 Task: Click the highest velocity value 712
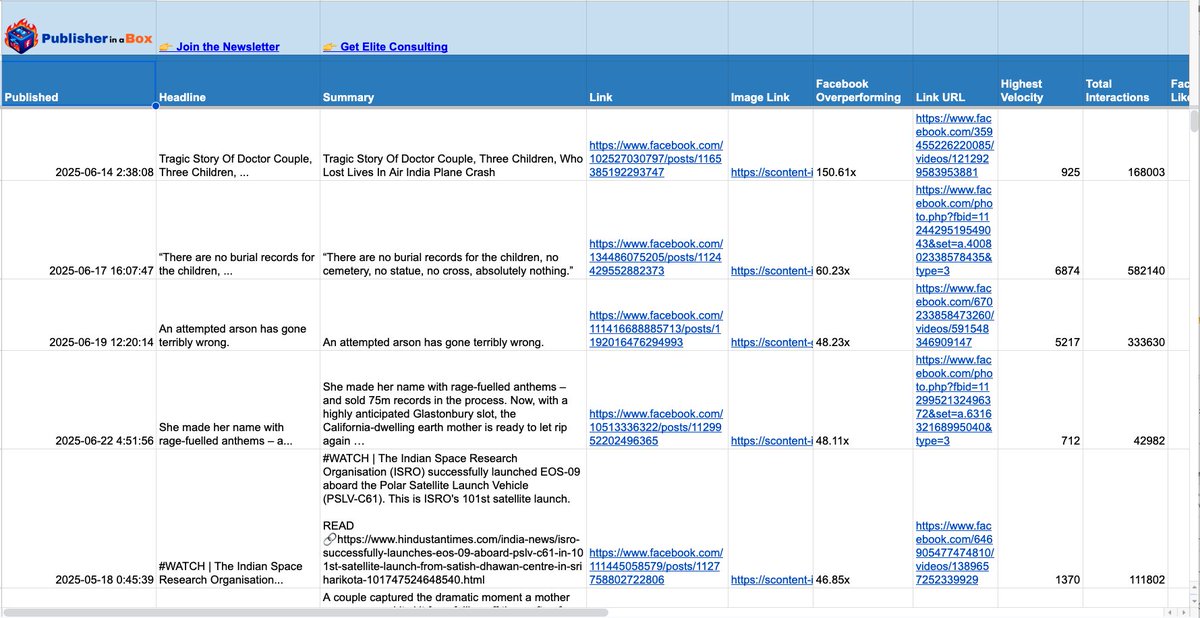pyautogui.click(x=1070, y=441)
